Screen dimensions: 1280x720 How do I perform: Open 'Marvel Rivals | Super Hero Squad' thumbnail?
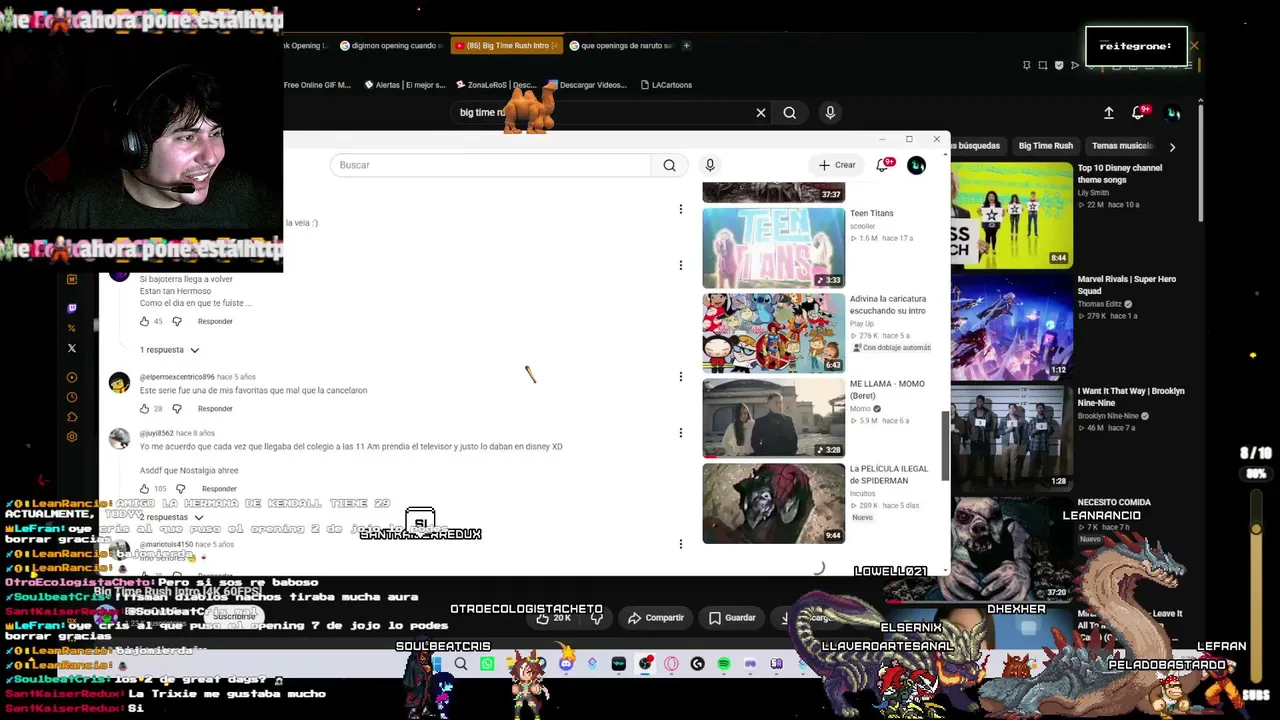point(1011,326)
